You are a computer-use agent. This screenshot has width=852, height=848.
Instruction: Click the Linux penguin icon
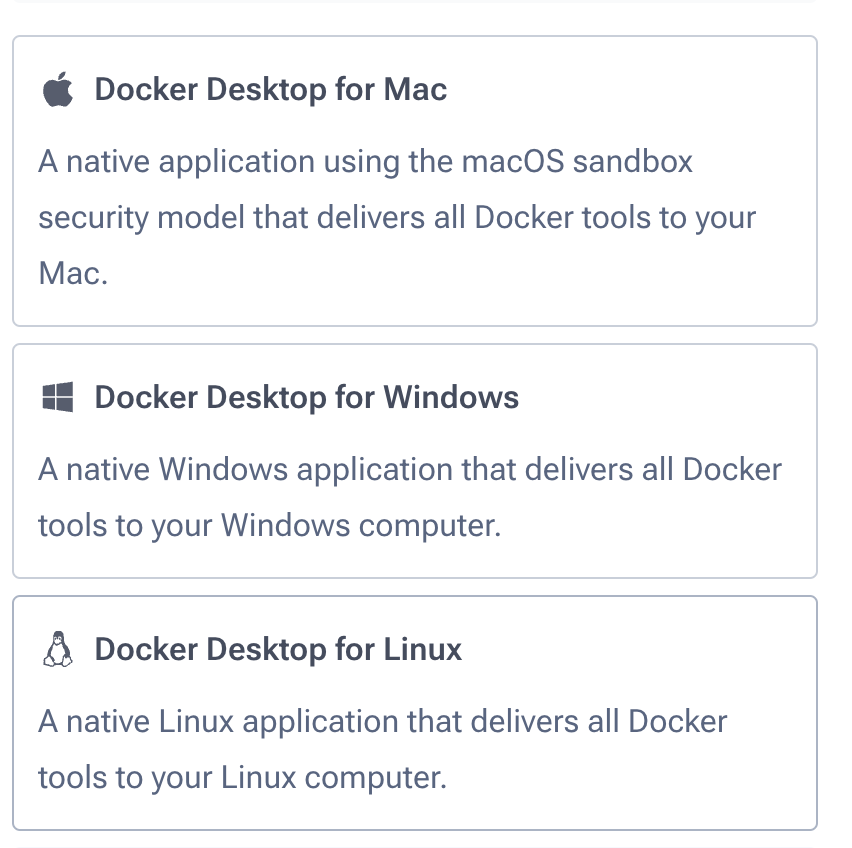58,650
